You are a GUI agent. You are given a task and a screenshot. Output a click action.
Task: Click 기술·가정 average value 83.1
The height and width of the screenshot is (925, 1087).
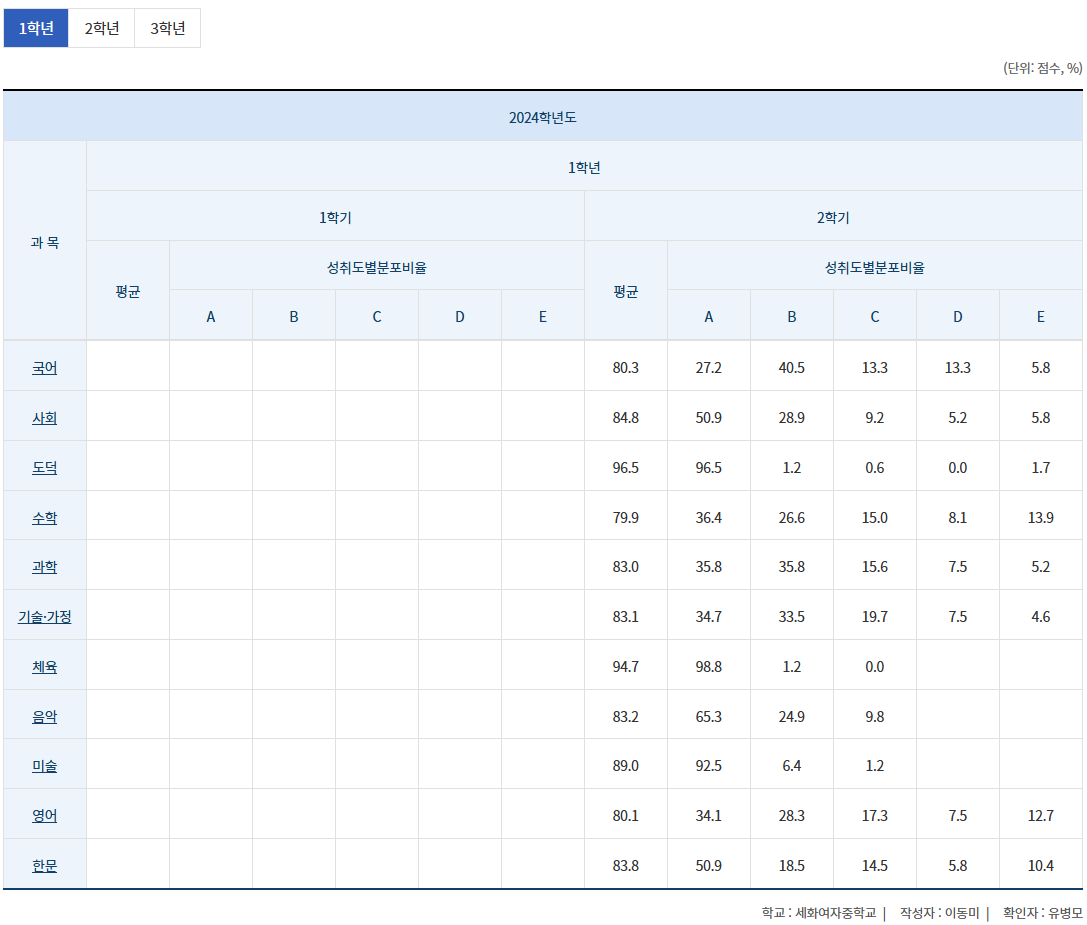click(625, 616)
